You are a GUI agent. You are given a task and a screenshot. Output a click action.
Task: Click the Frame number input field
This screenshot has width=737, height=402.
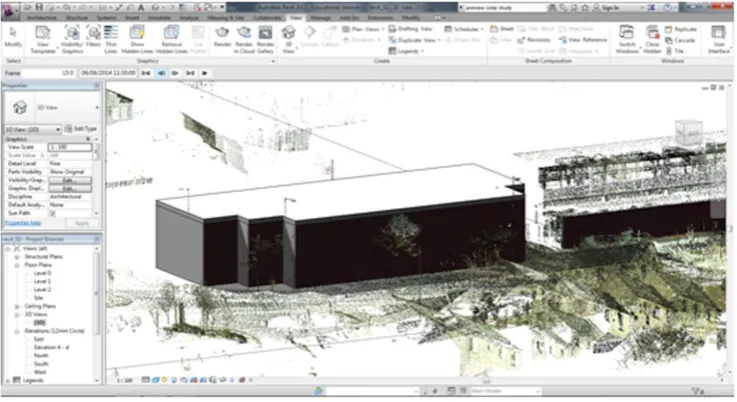(49, 73)
